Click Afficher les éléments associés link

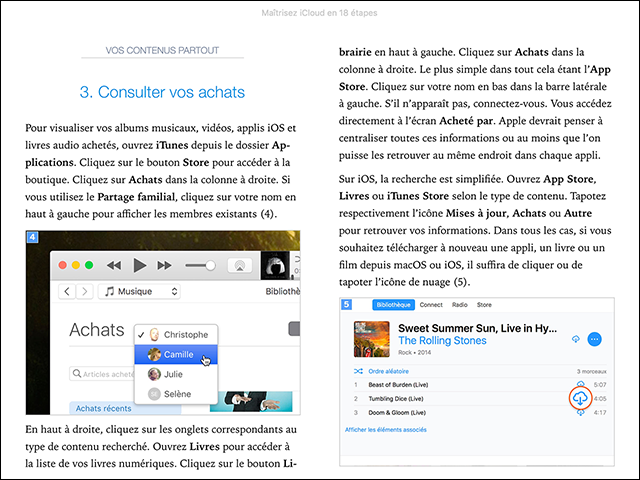point(386,430)
